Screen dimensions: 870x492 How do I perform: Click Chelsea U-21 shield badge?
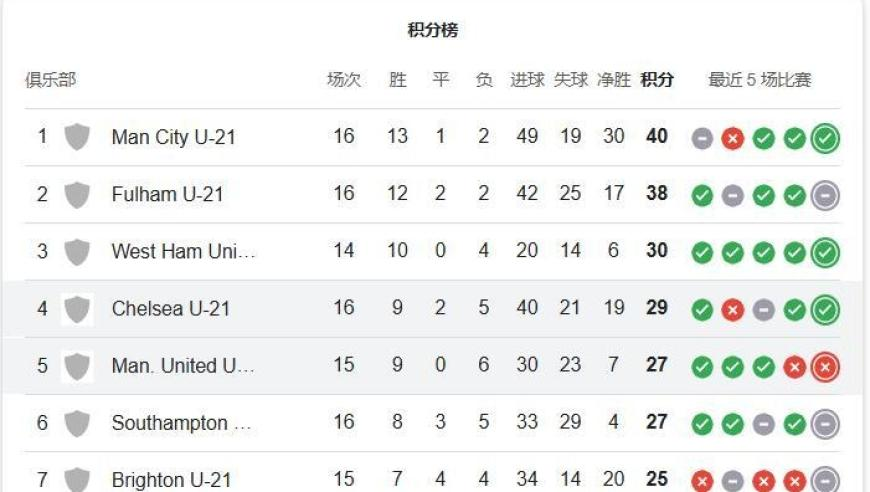(x=77, y=309)
